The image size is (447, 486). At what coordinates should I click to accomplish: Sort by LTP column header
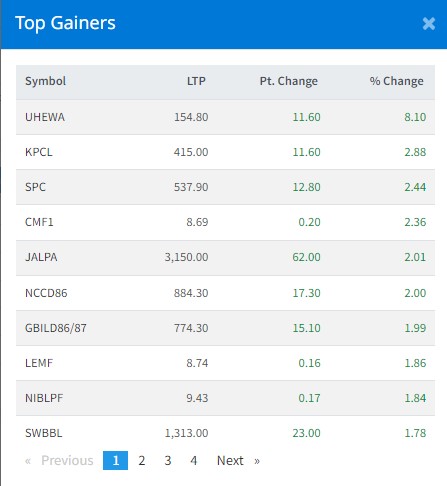[x=196, y=81]
